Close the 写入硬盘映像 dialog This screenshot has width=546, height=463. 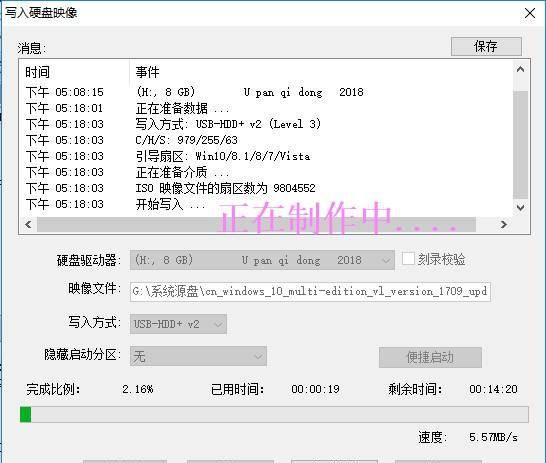(x=530, y=14)
